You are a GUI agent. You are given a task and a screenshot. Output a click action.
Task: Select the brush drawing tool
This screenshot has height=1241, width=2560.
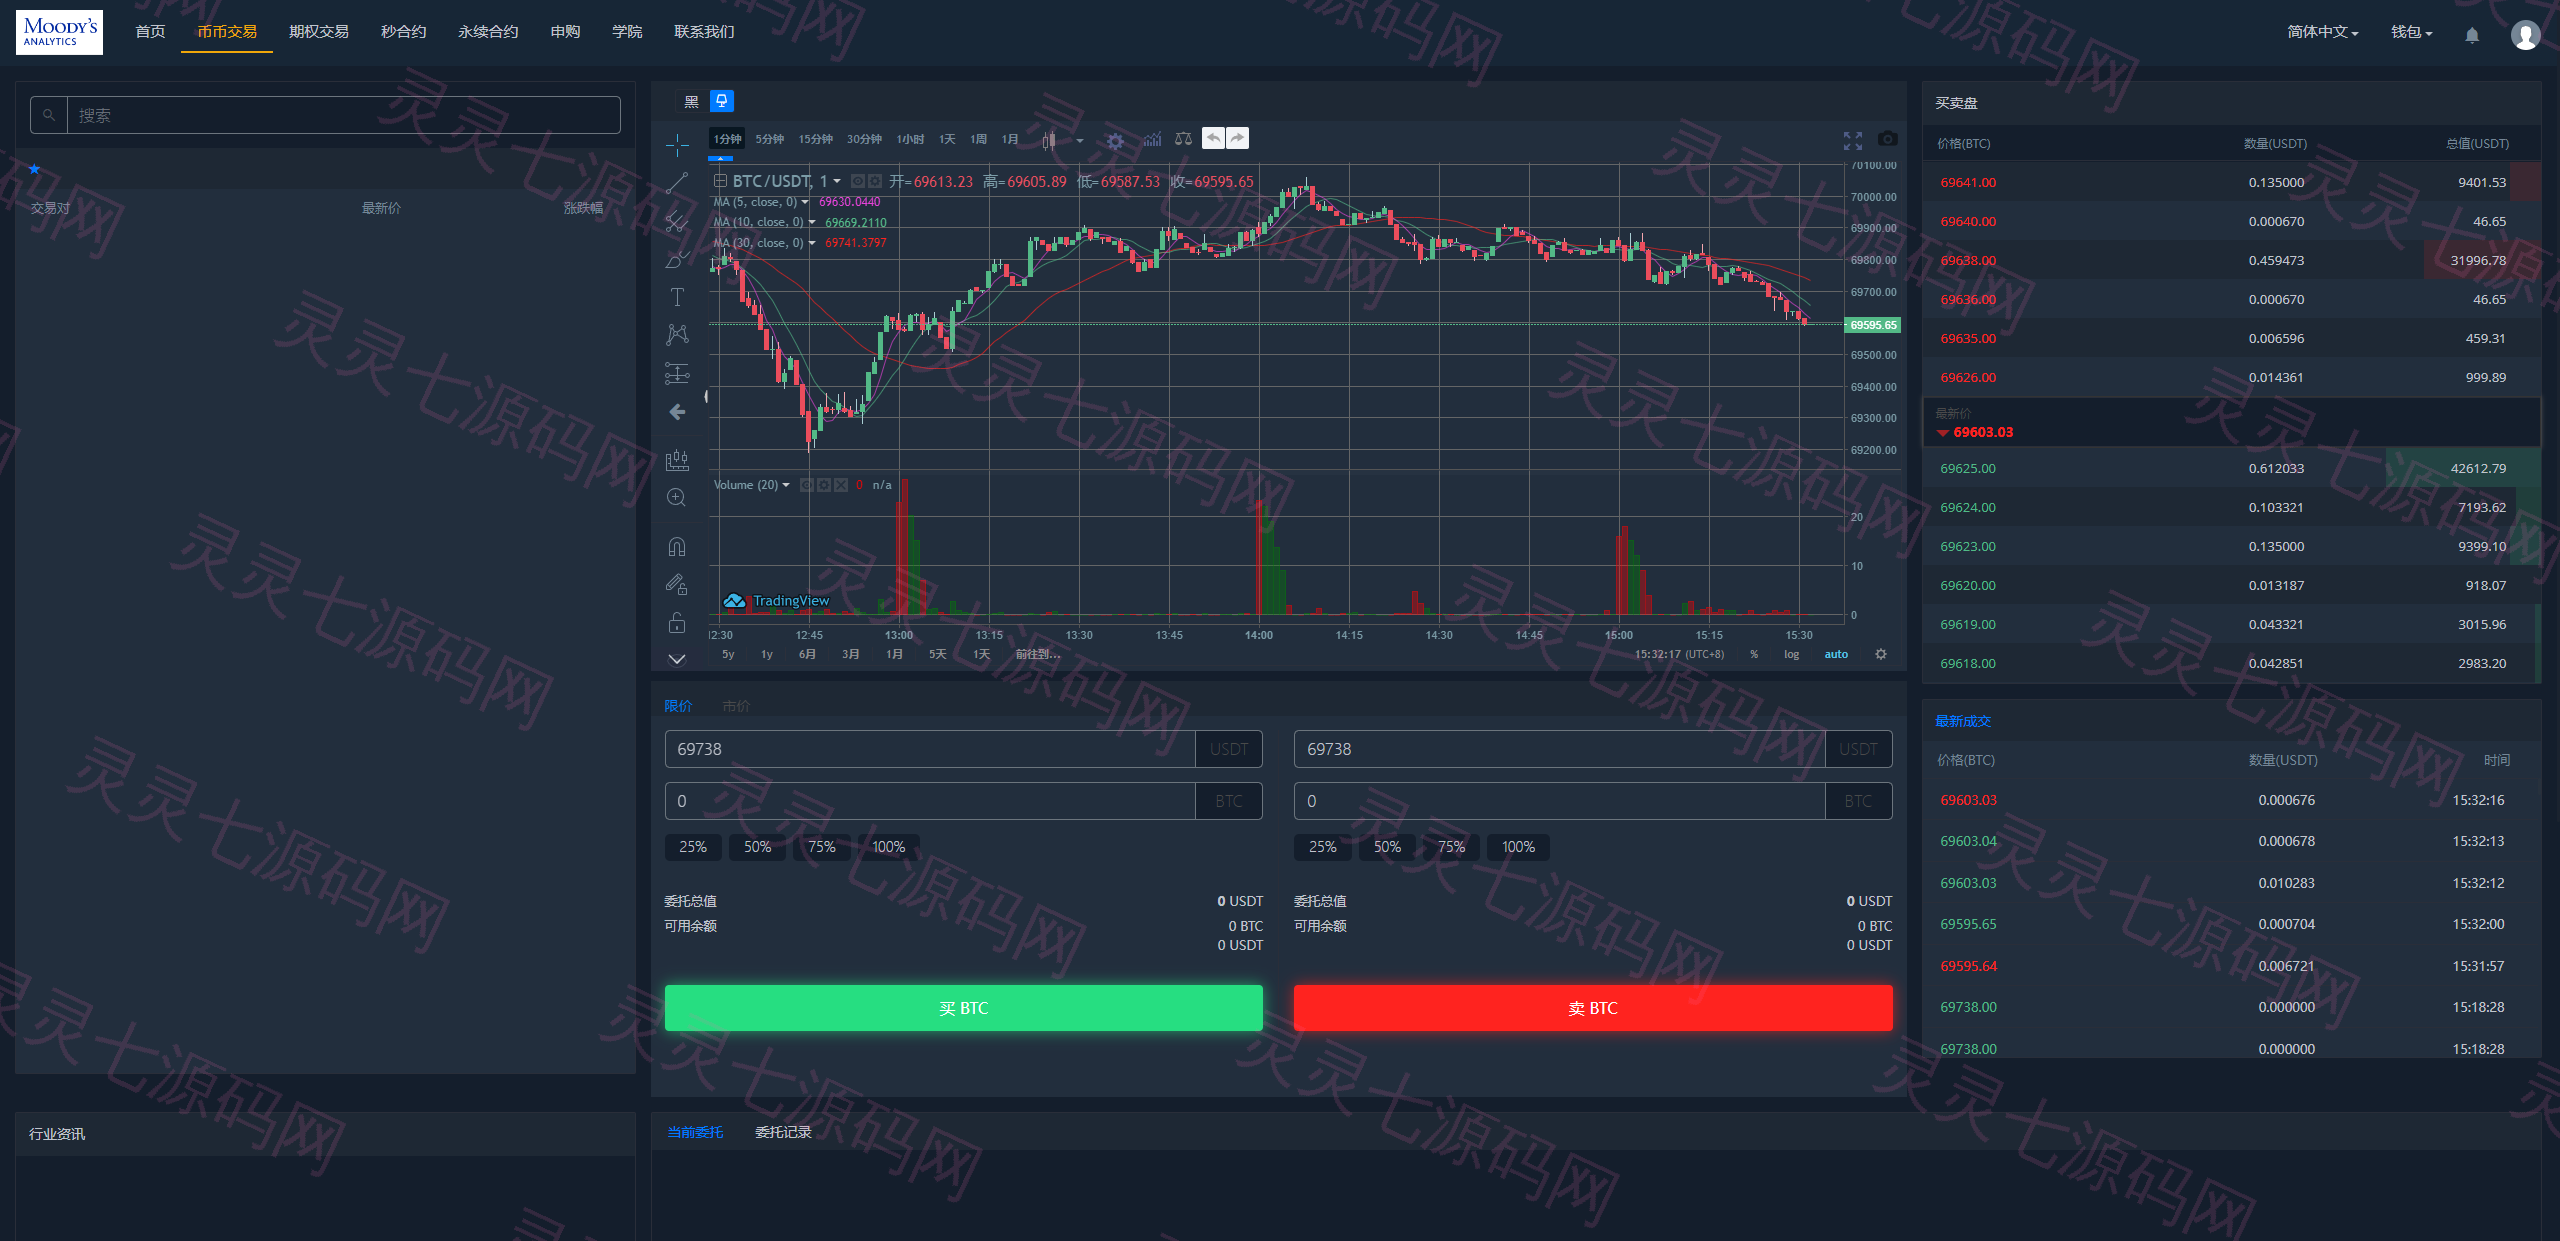point(677,259)
